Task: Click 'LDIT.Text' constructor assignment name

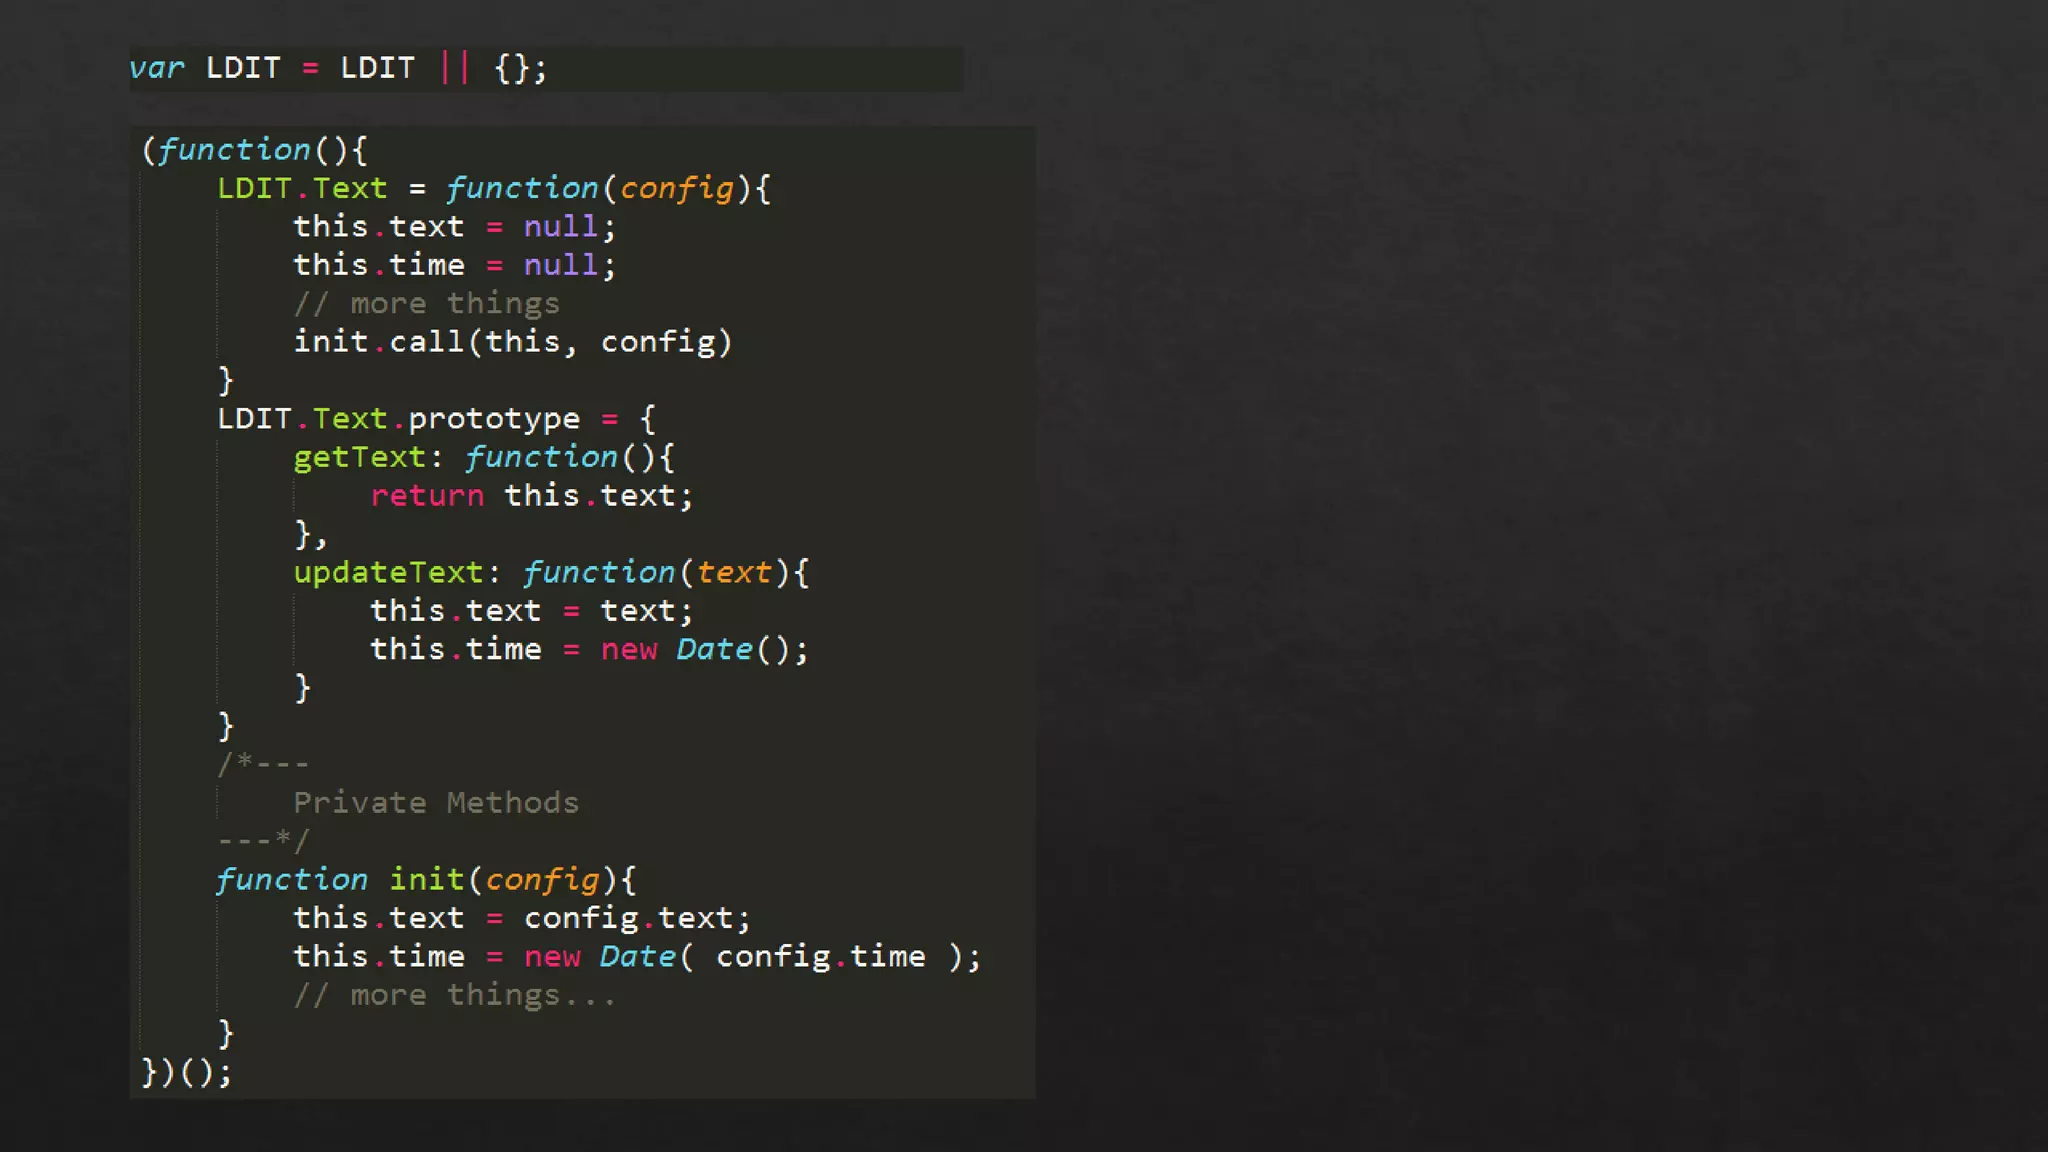Action: [302, 188]
